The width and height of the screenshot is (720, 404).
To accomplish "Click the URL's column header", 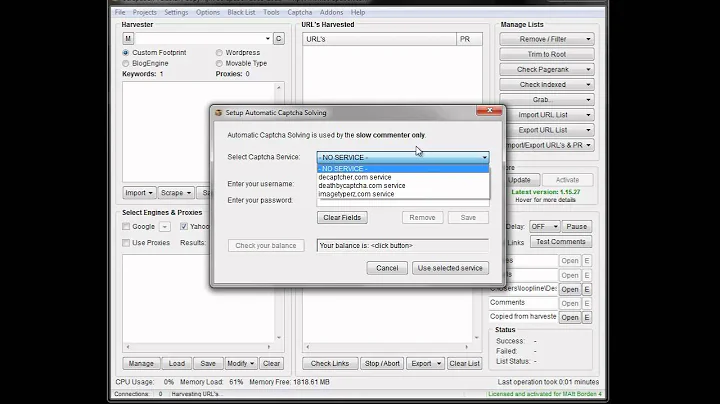I will (379, 39).
